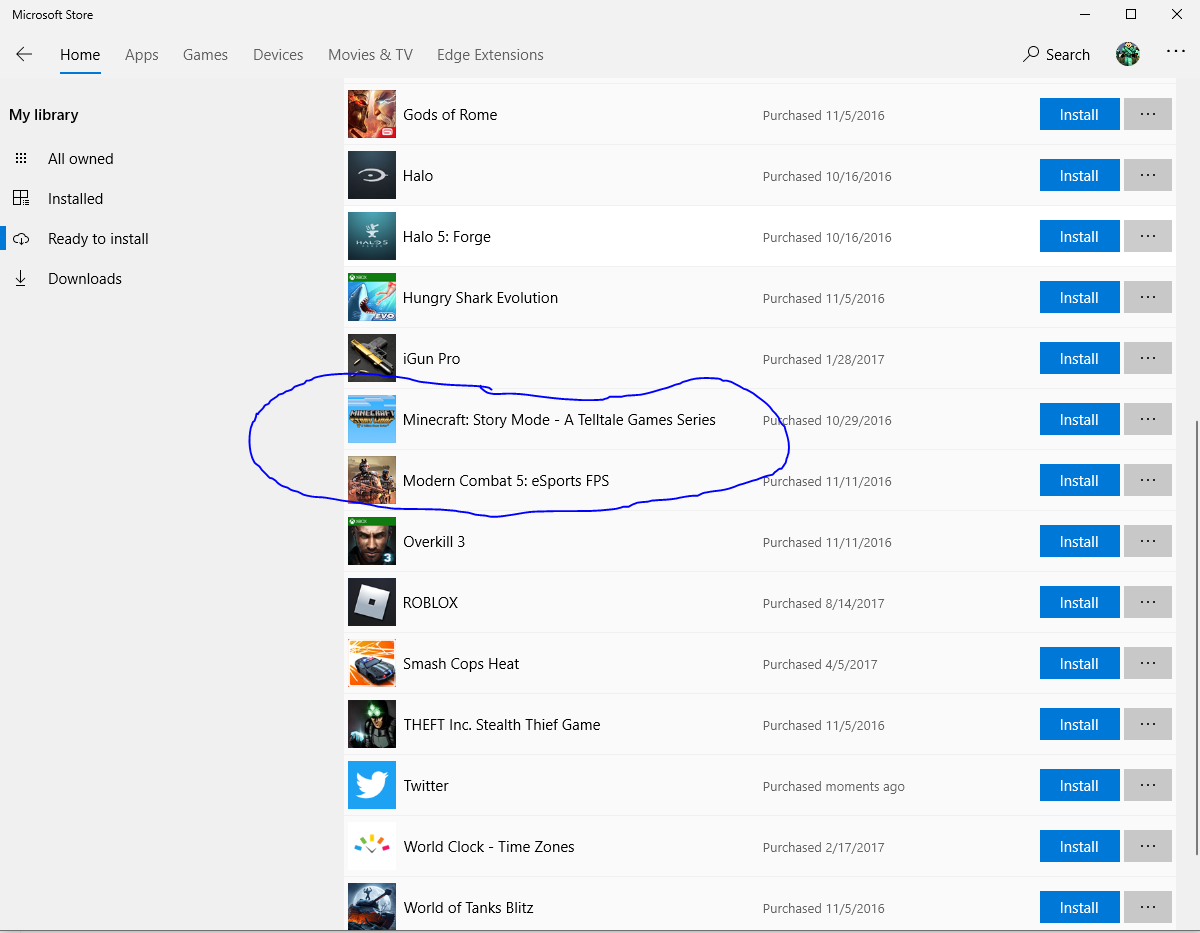Image resolution: width=1200 pixels, height=933 pixels.
Task: Install Modern Combat 5: eSports FPS
Action: (x=1079, y=481)
